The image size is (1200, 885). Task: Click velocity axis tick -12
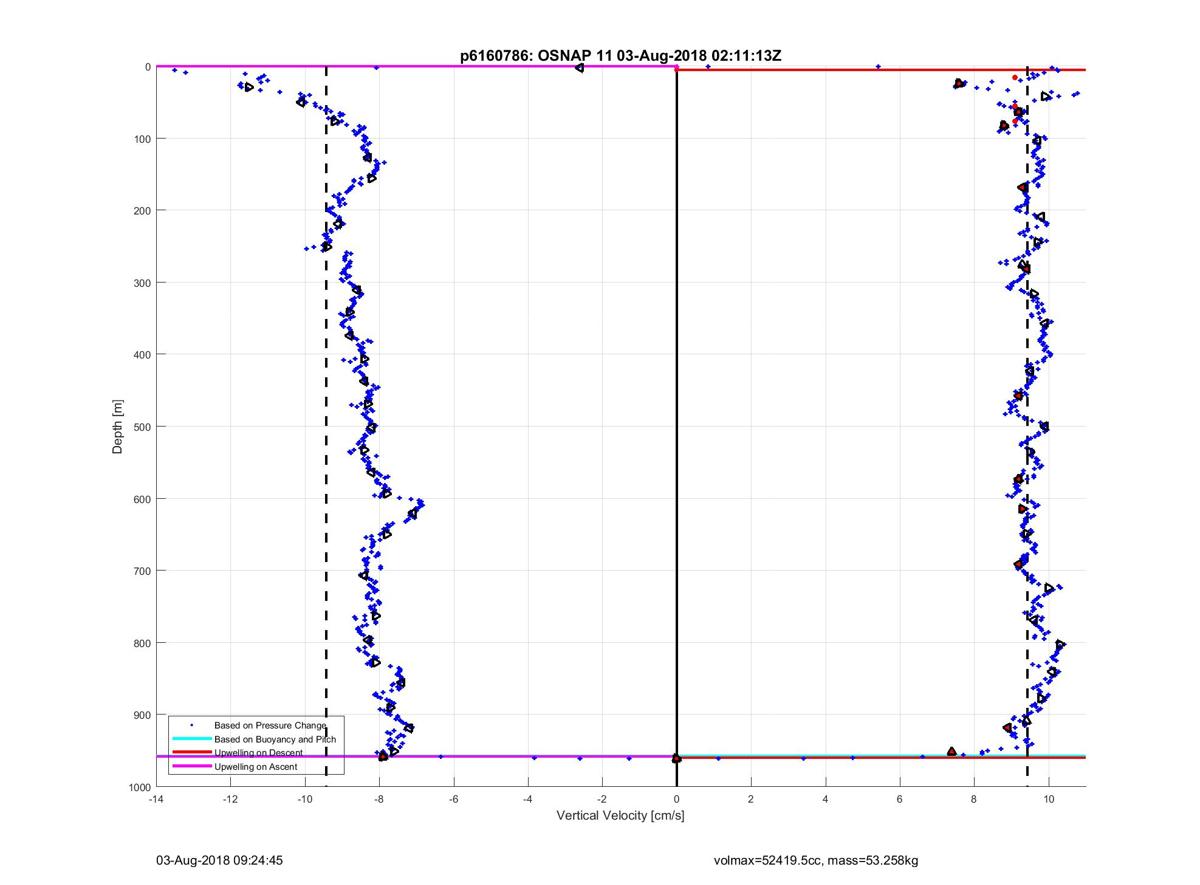tap(230, 799)
